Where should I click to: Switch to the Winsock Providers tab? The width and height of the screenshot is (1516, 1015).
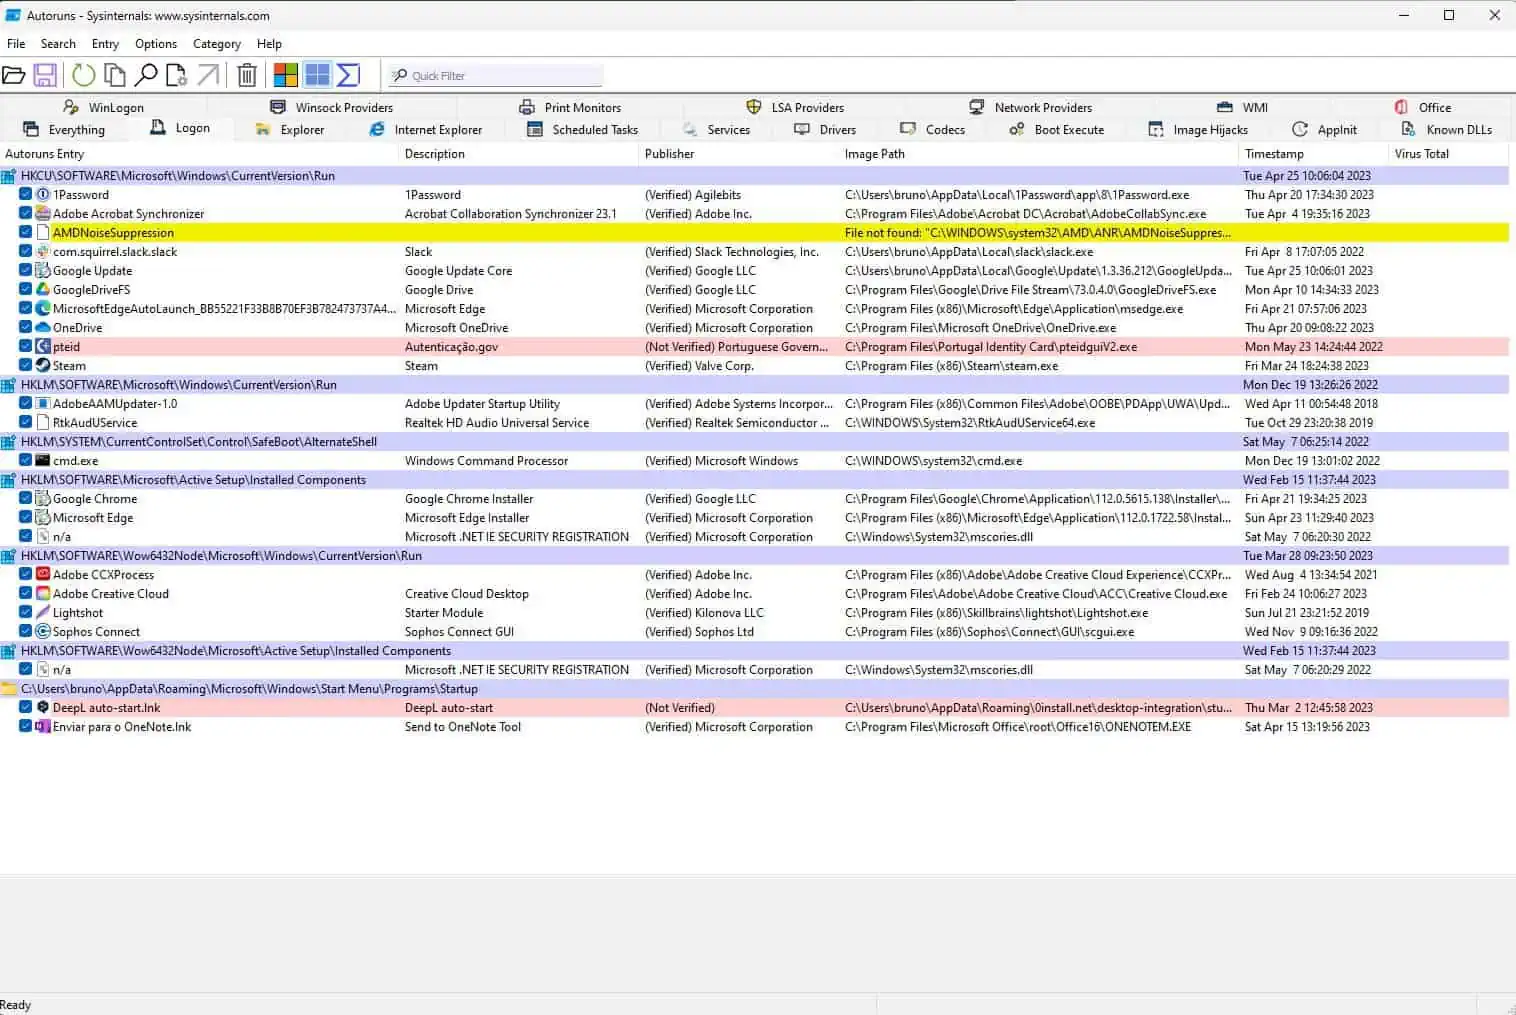(332, 107)
